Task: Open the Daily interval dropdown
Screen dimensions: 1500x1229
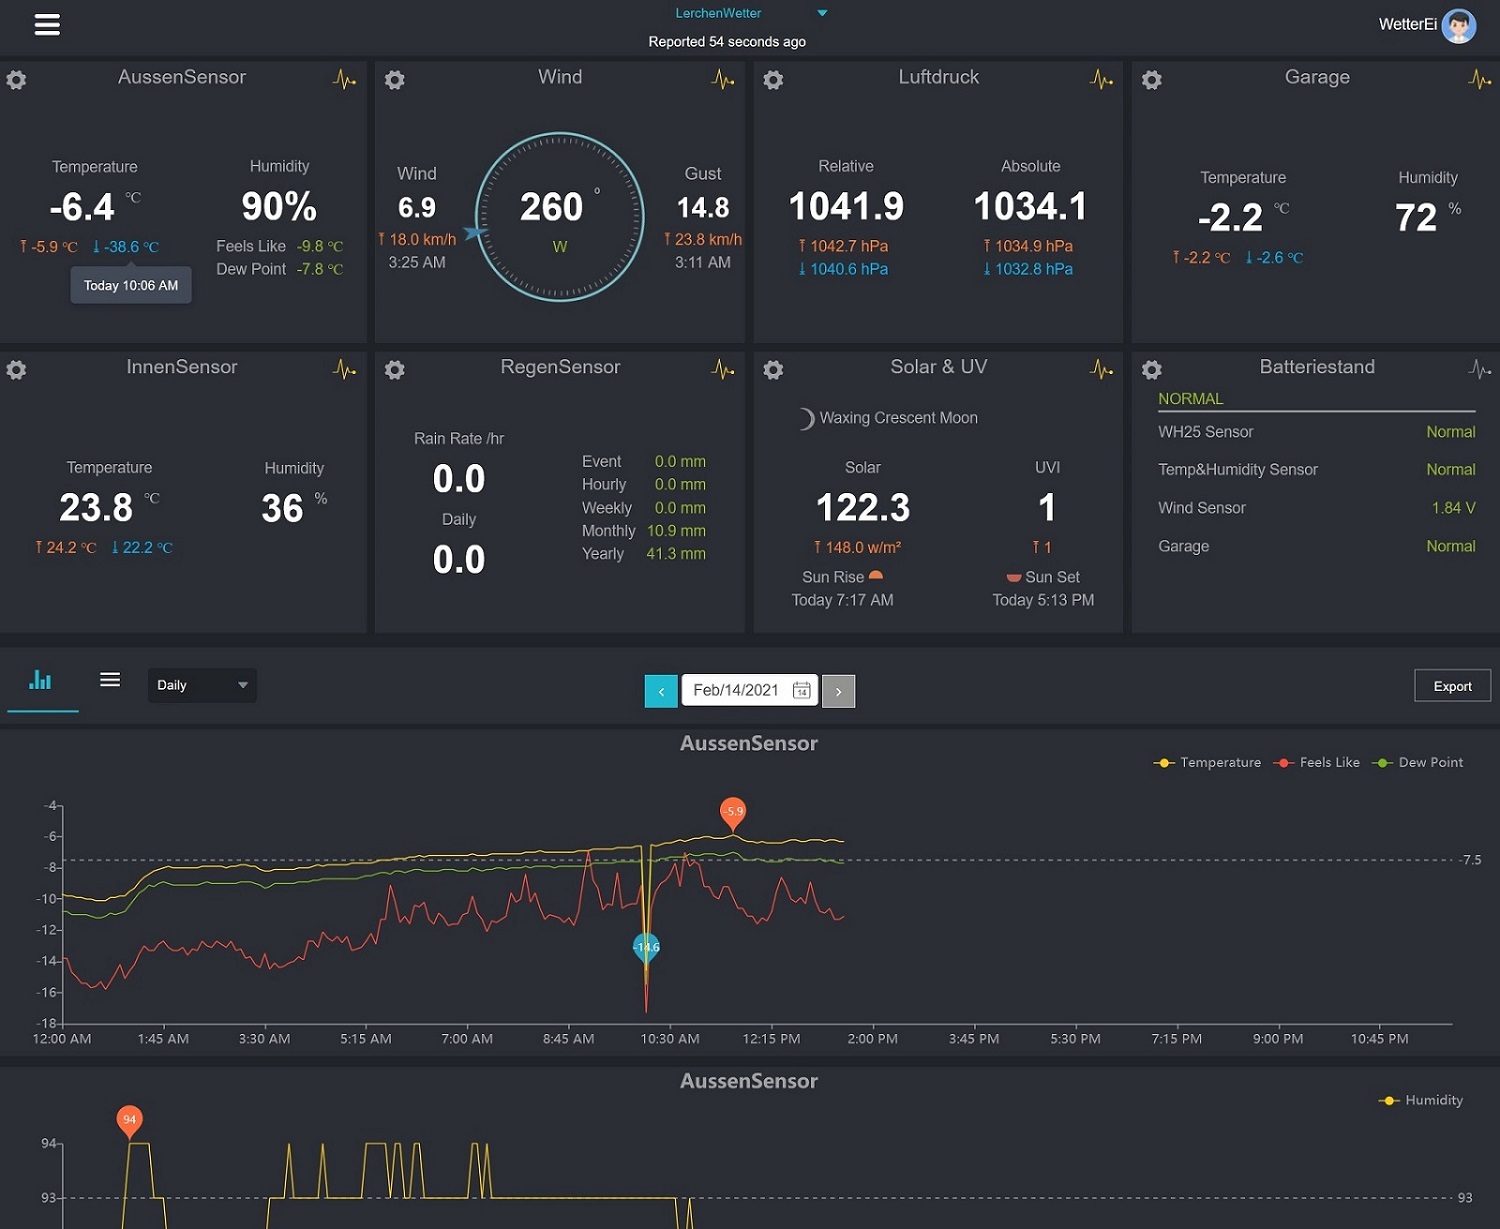Action: coord(202,685)
